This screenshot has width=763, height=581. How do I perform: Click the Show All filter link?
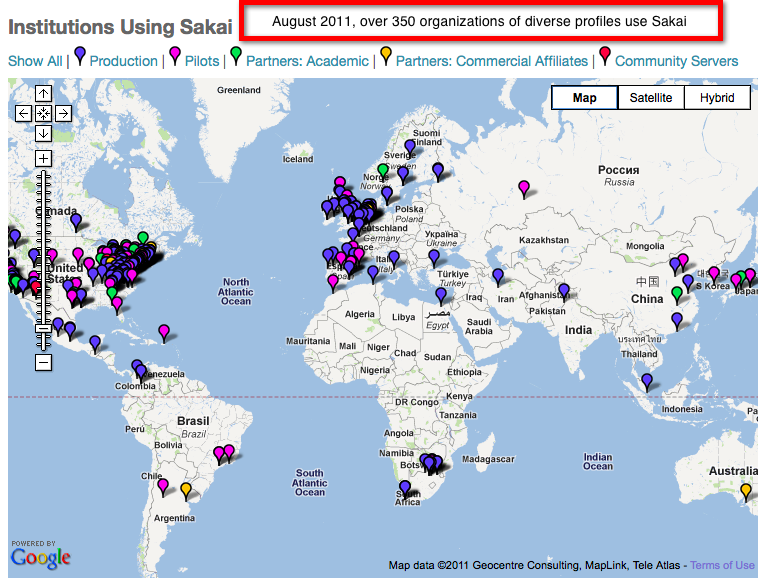pos(35,61)
